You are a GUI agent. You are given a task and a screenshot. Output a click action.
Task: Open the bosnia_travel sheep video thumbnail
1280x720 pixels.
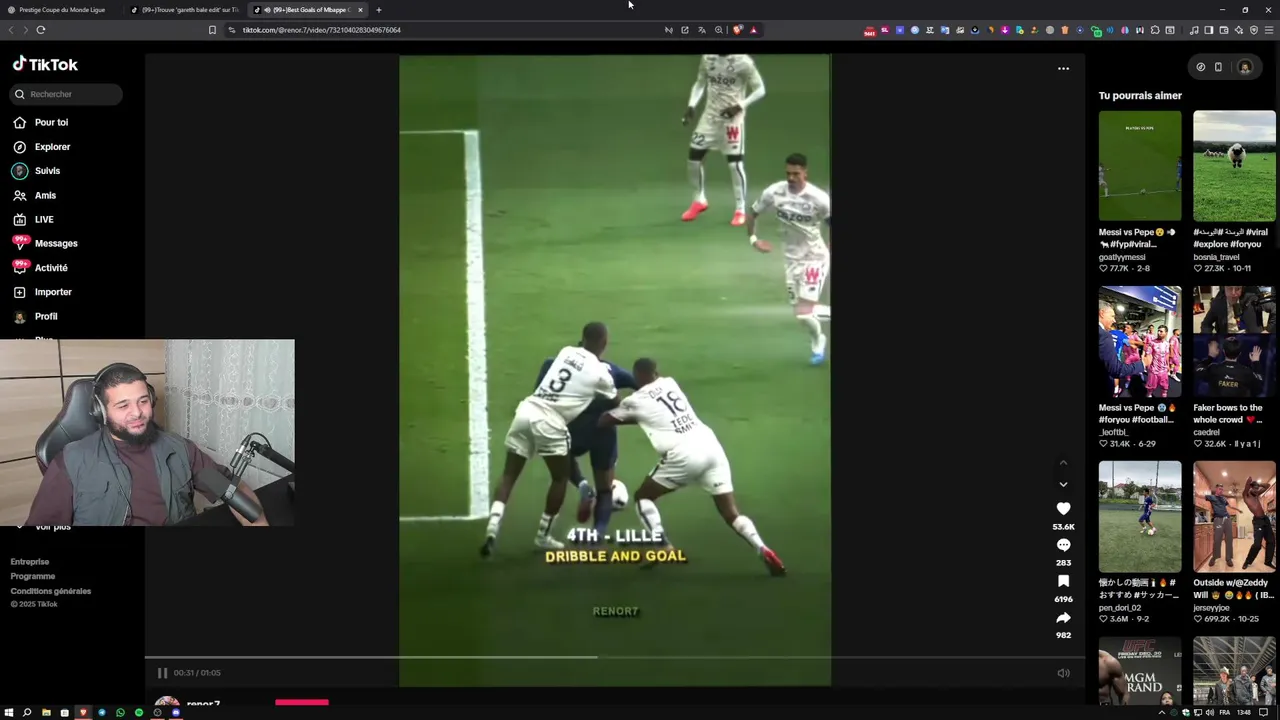(1234, 166)
